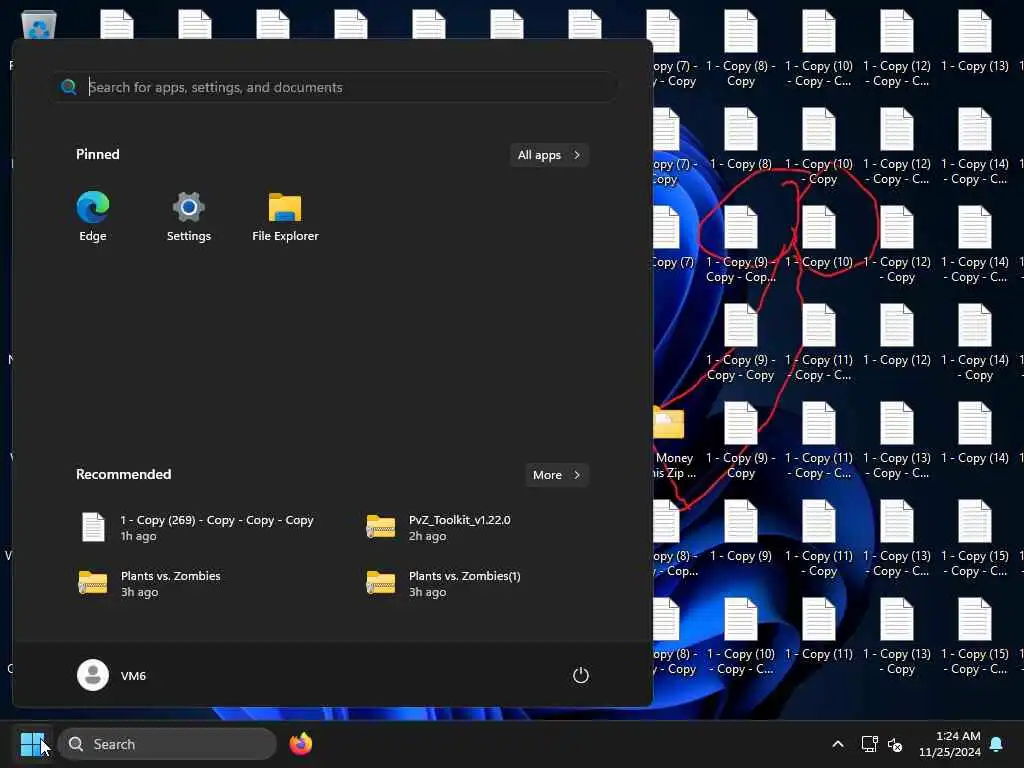1024x768 pixels.
Task: Open the taskbar Search box
Action: coord(167,744)
